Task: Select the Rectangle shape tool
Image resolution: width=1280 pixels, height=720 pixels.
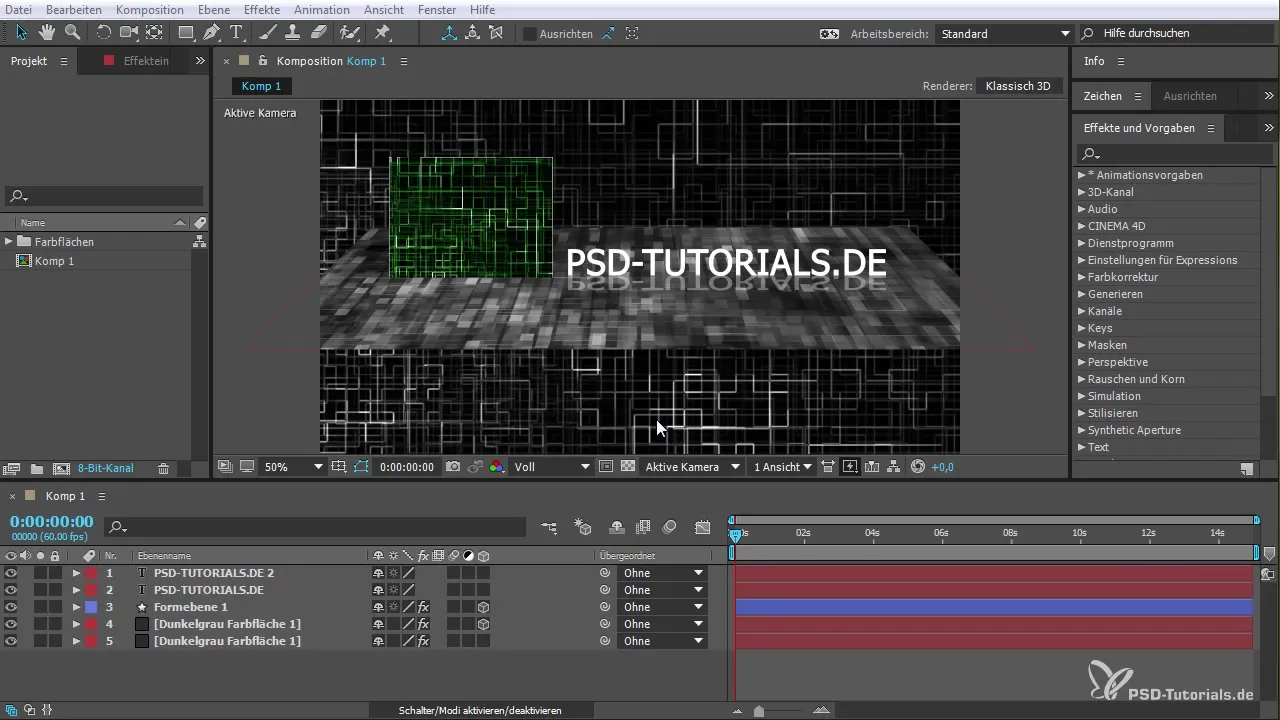Action: (186, 33)
